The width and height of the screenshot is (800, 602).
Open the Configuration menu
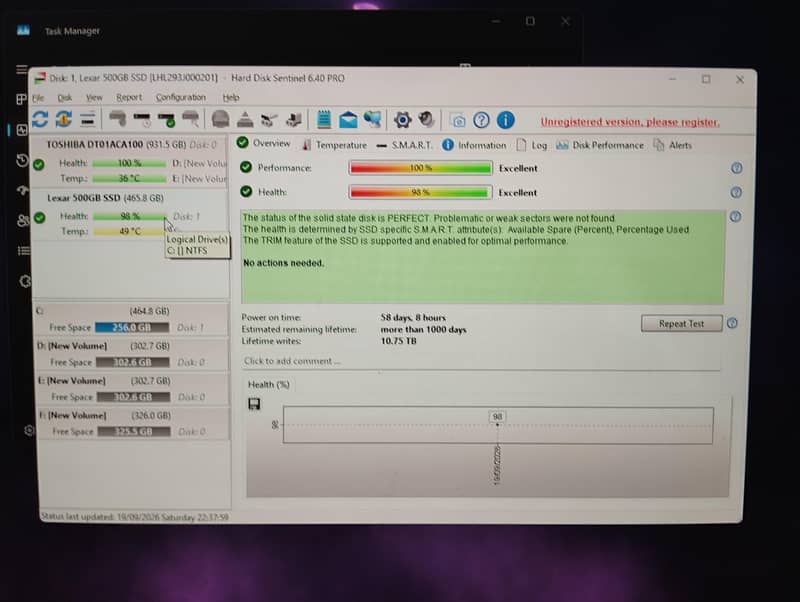coord(181,97)
